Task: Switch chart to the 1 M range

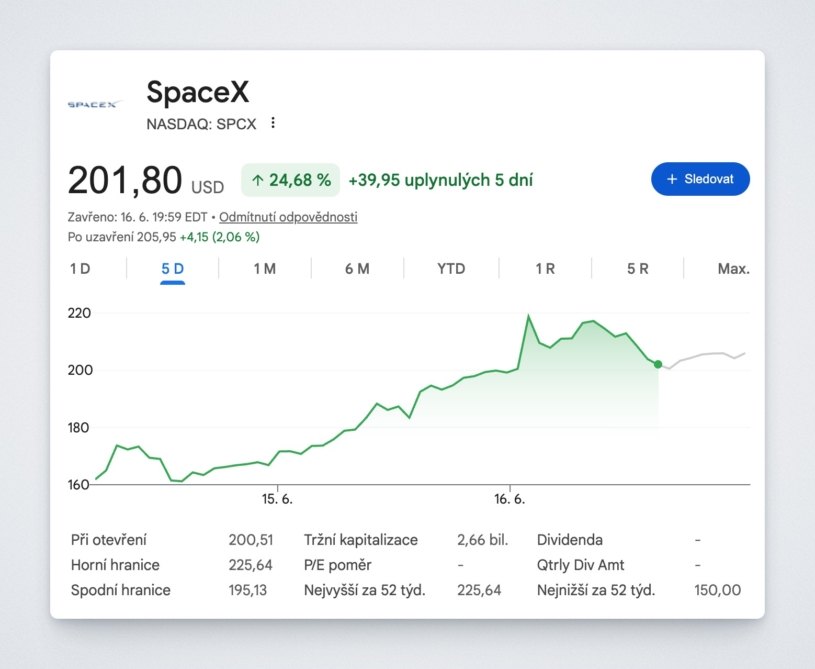Action: [265, 269]
